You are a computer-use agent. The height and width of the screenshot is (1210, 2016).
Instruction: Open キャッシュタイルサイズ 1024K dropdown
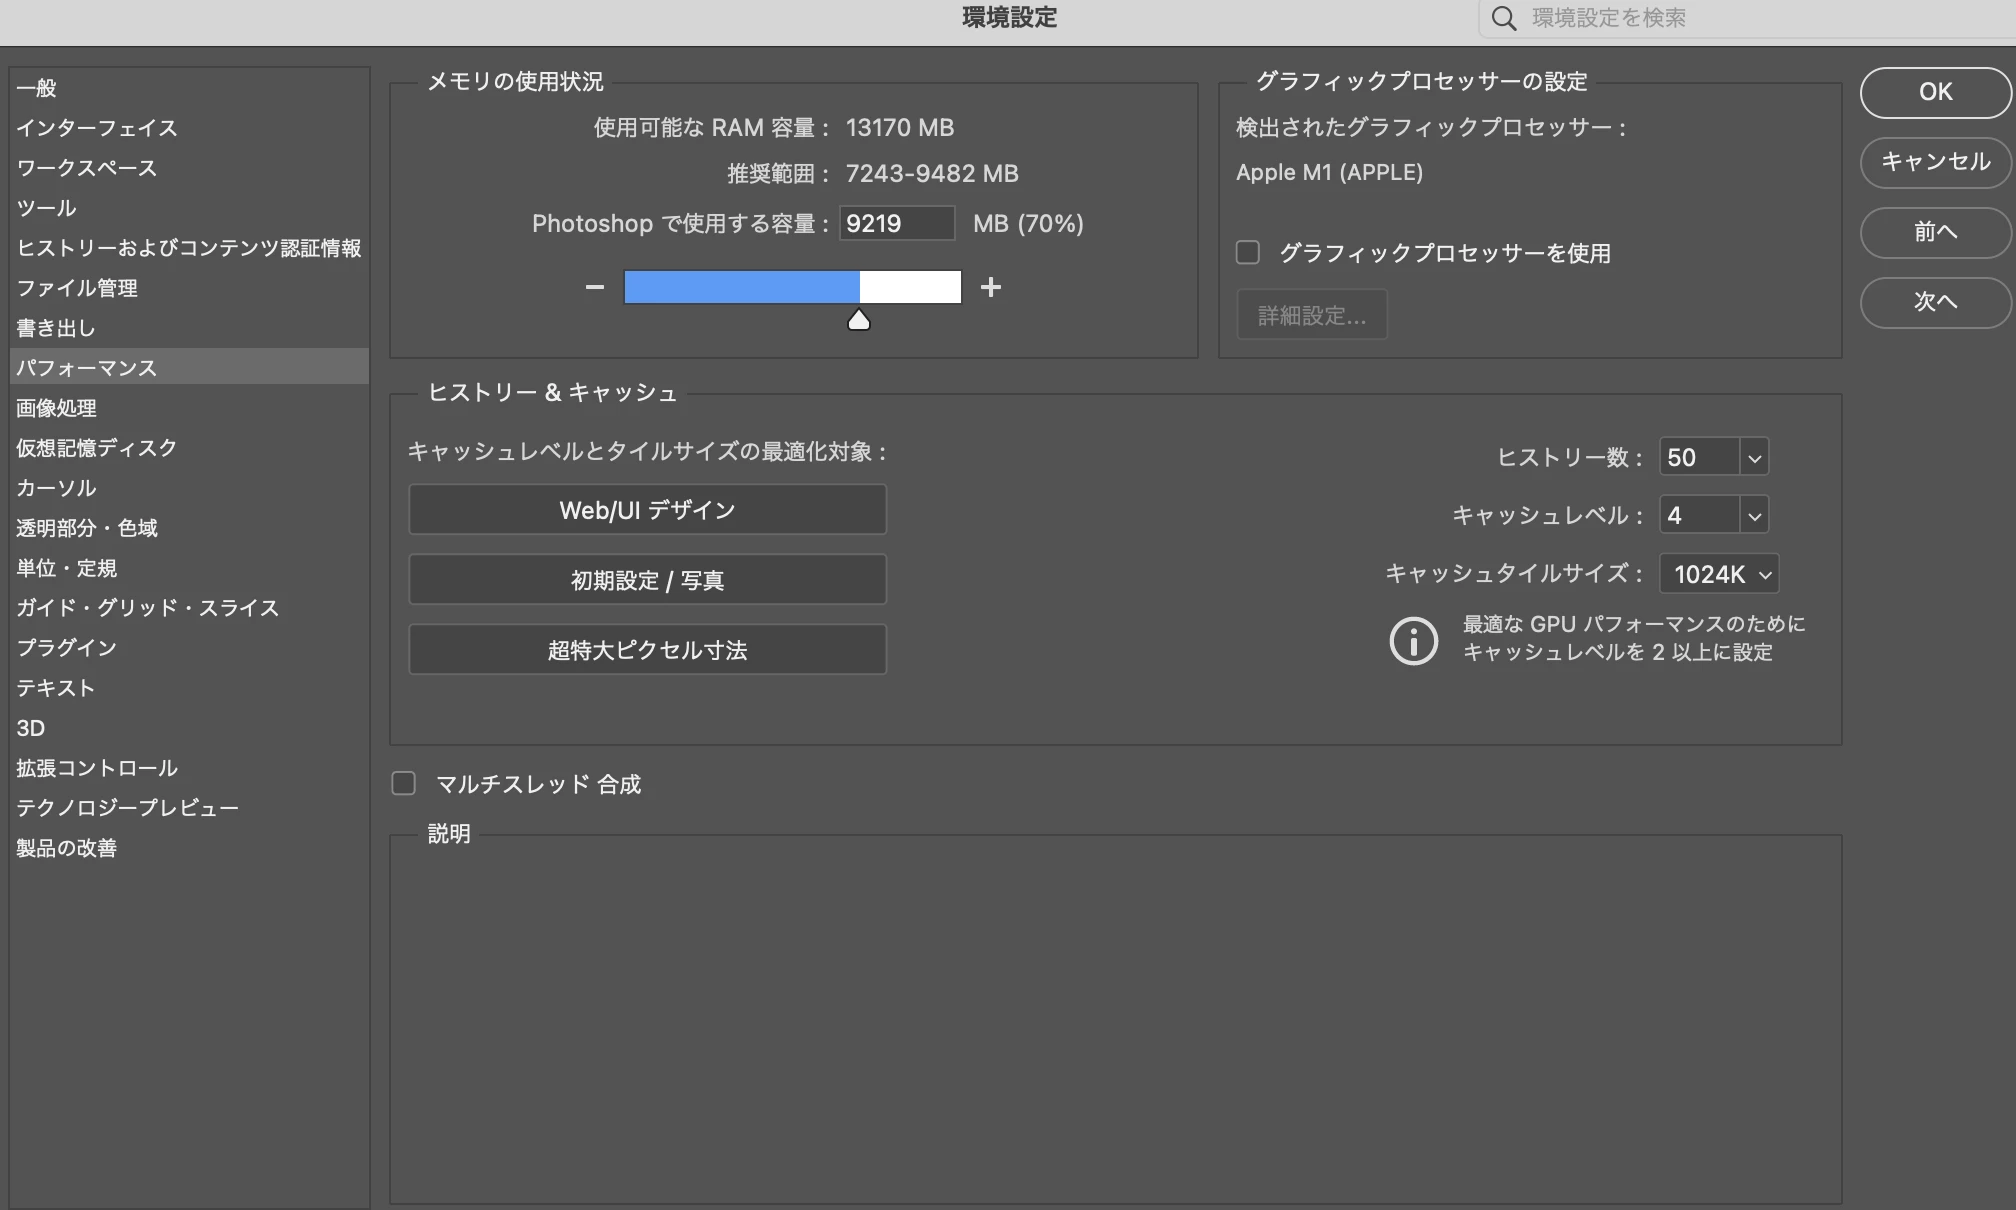coord(1719,574)
